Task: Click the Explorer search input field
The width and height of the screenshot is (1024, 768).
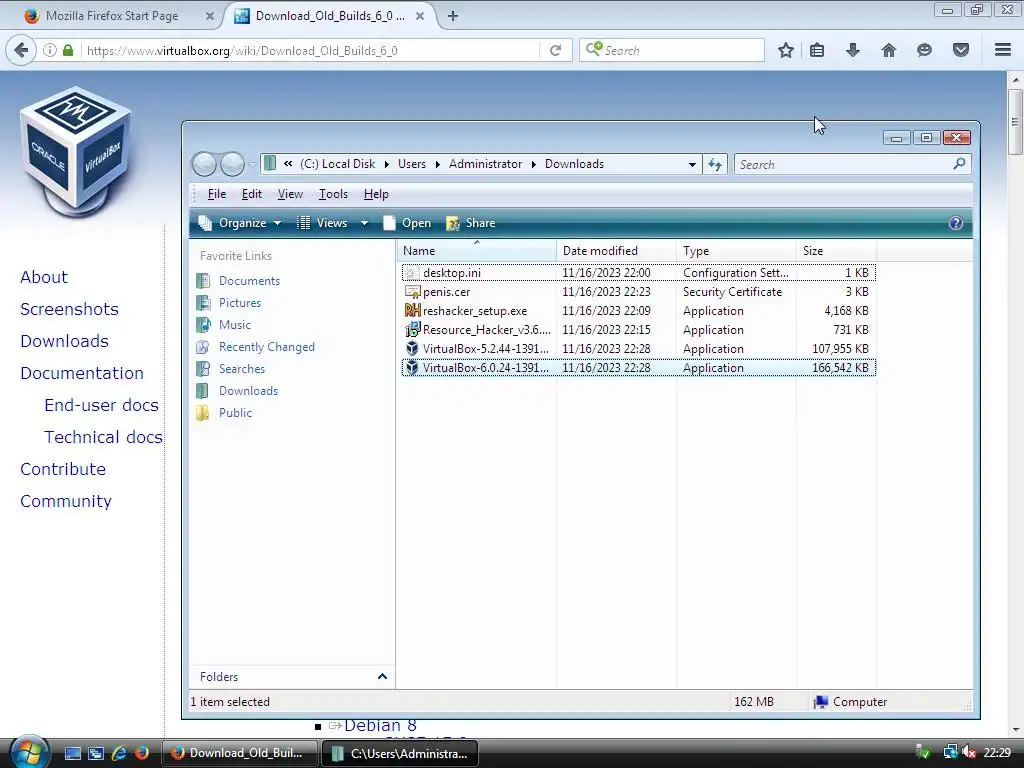Action: click(842, 165)
